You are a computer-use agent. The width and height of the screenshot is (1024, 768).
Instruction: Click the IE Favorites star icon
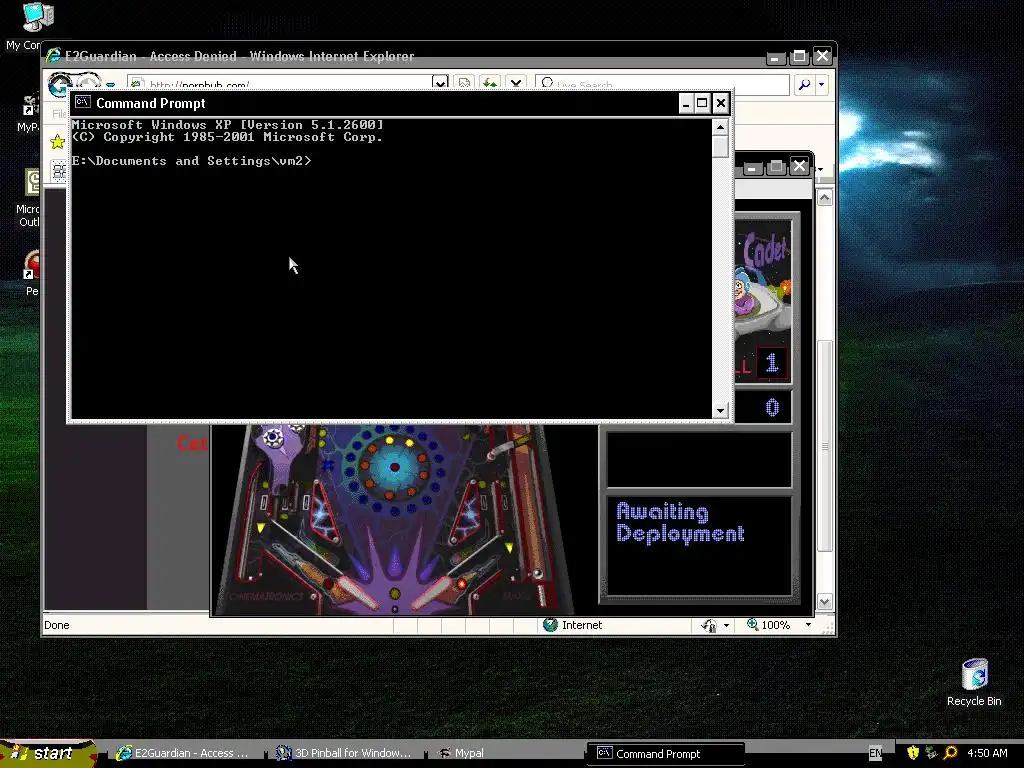tap(57, 141)
